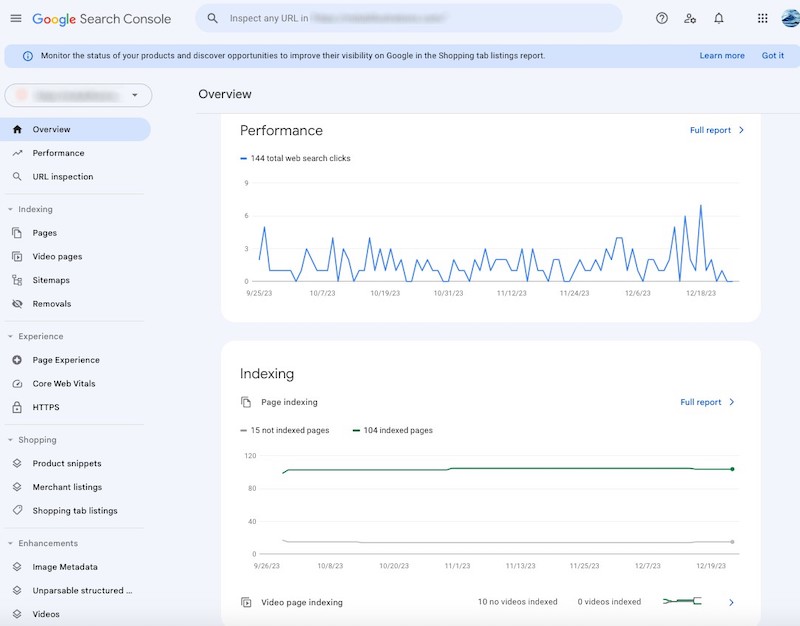Open the property selector dropdown
This screenshot has width=800, height=626.
(78, 95)
